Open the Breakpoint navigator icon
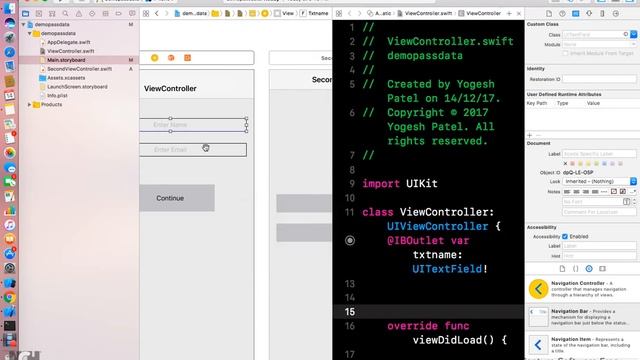 coord(118,13)
